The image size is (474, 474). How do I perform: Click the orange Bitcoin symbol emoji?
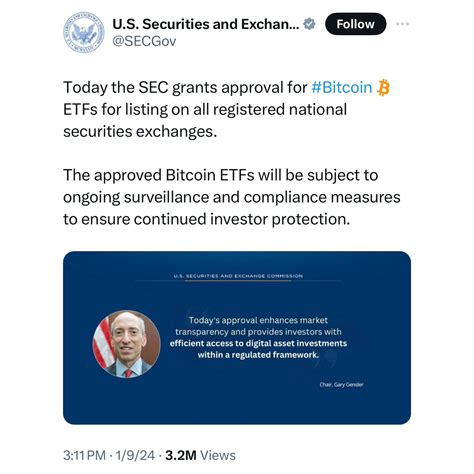tap(383, 88)
